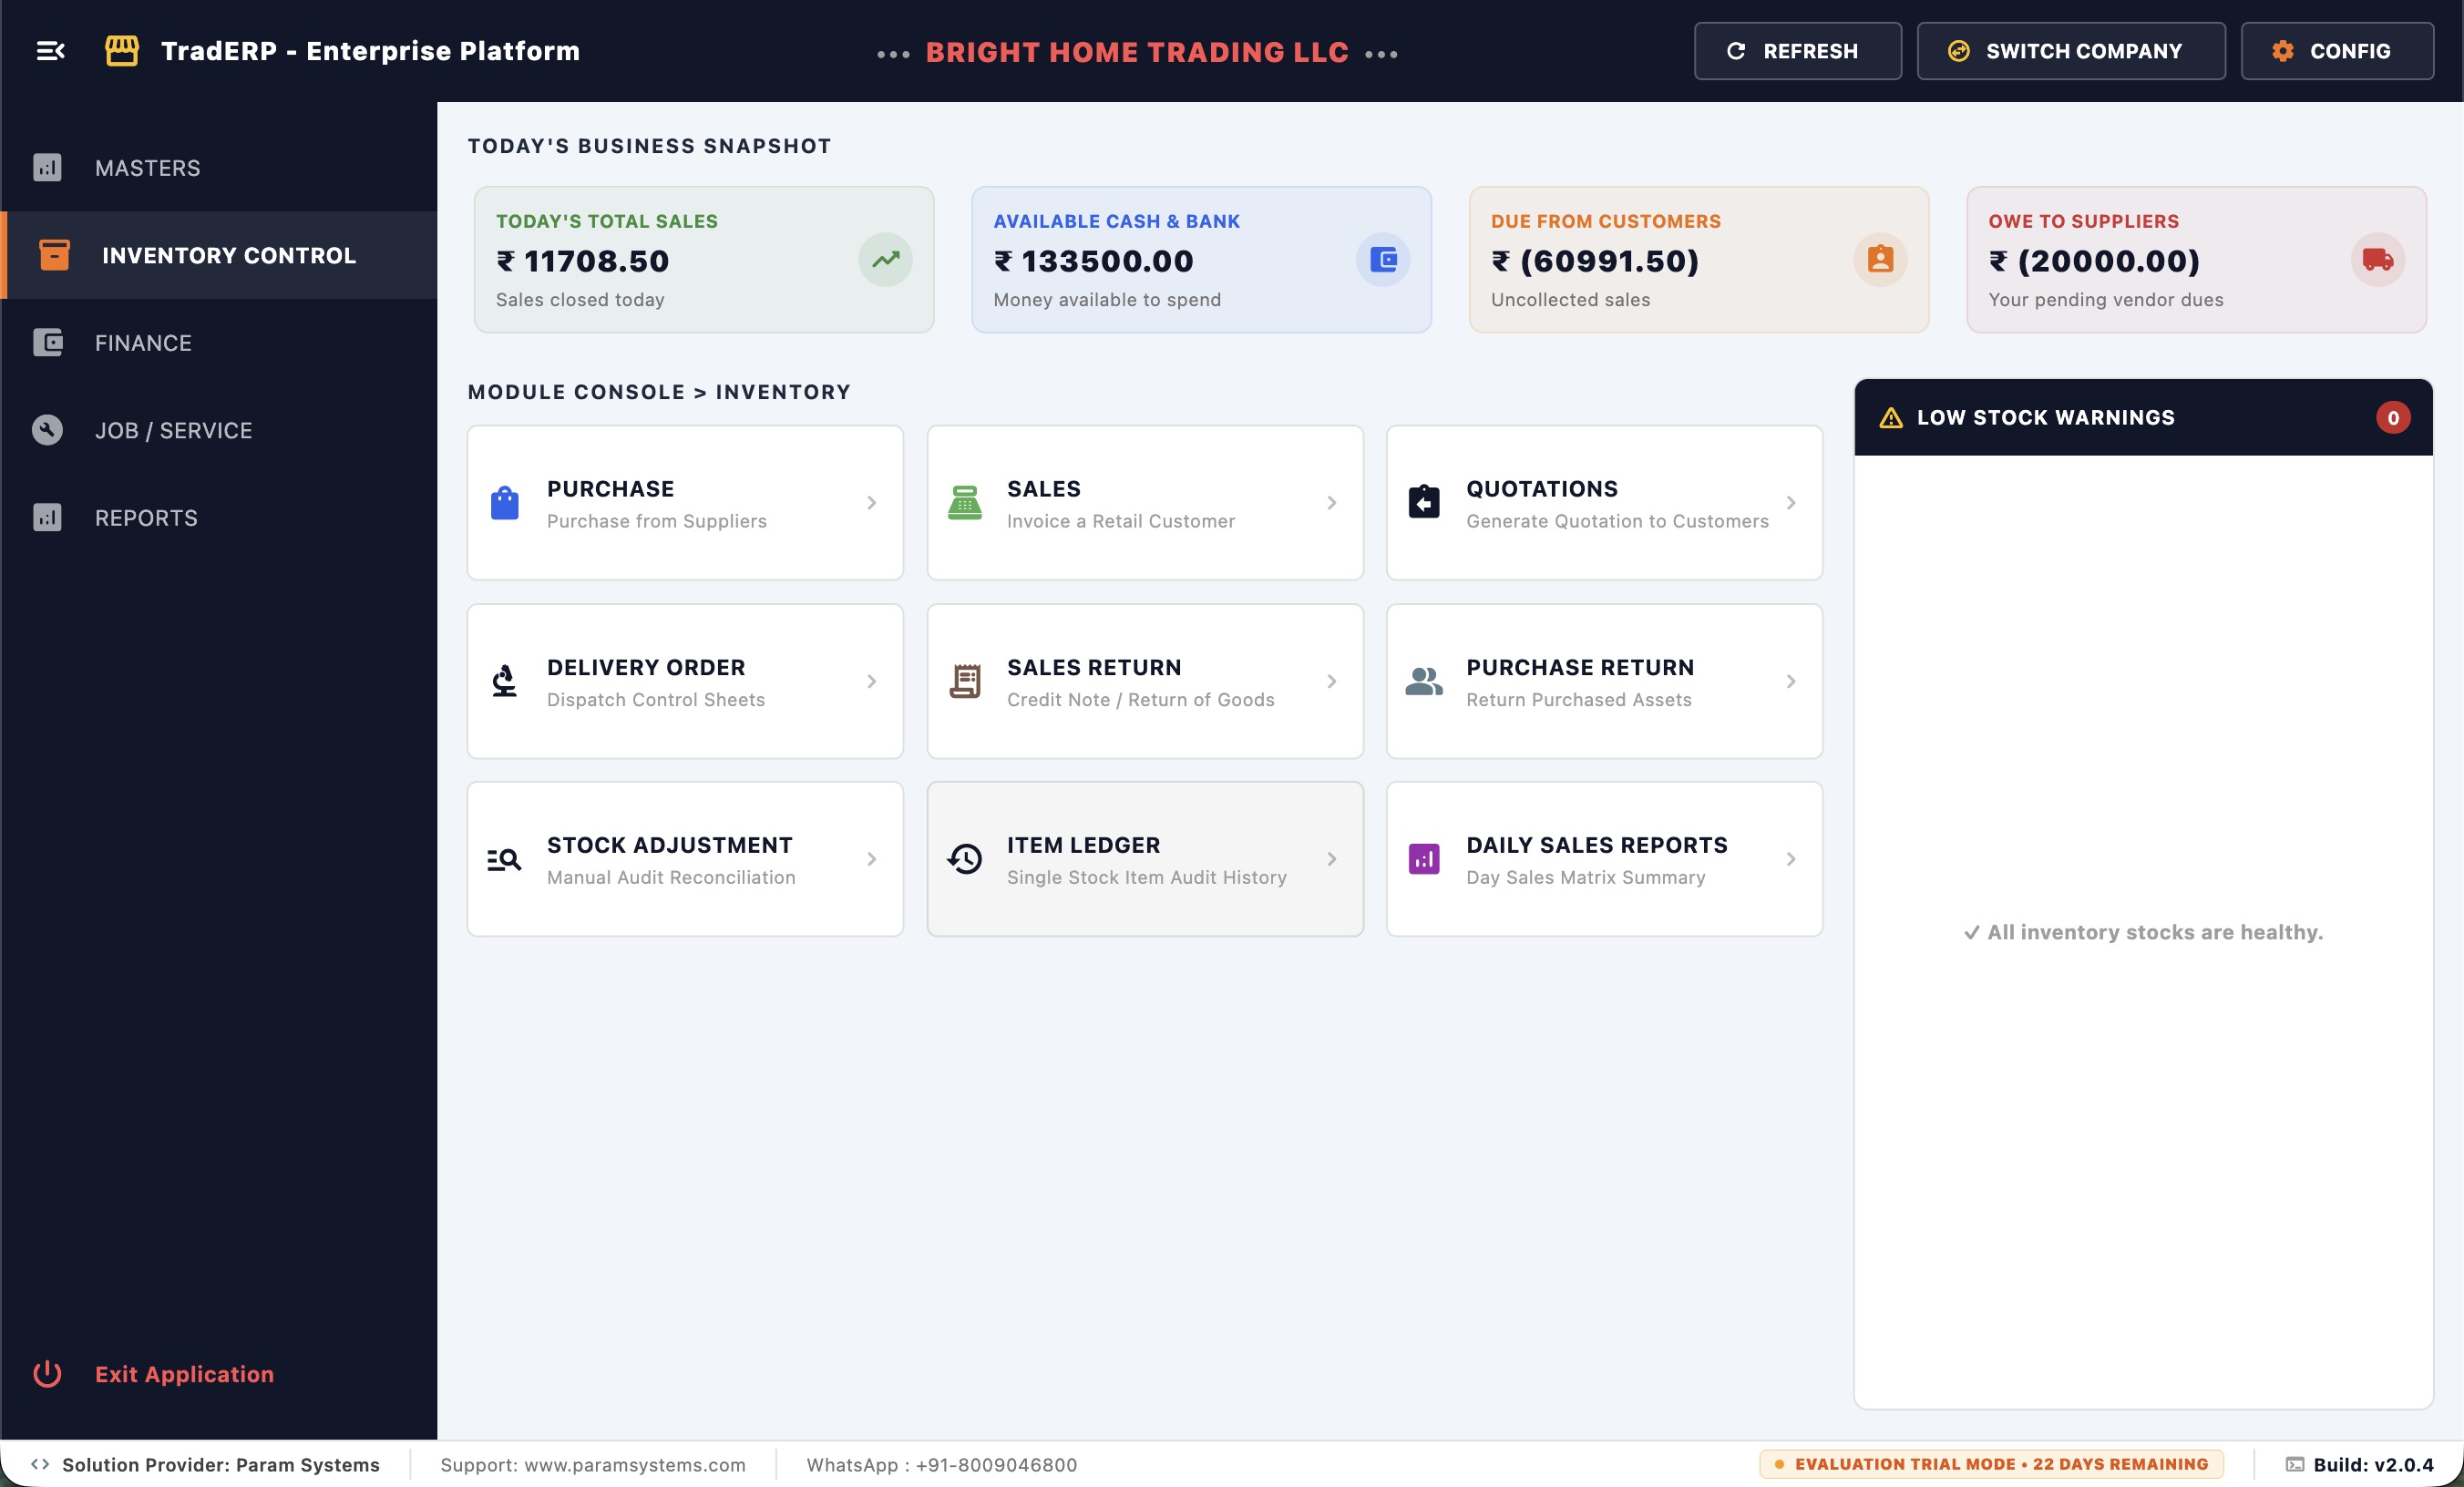
Task: Expand the Delivery Order card chevron
Action: tap(872, 681)
